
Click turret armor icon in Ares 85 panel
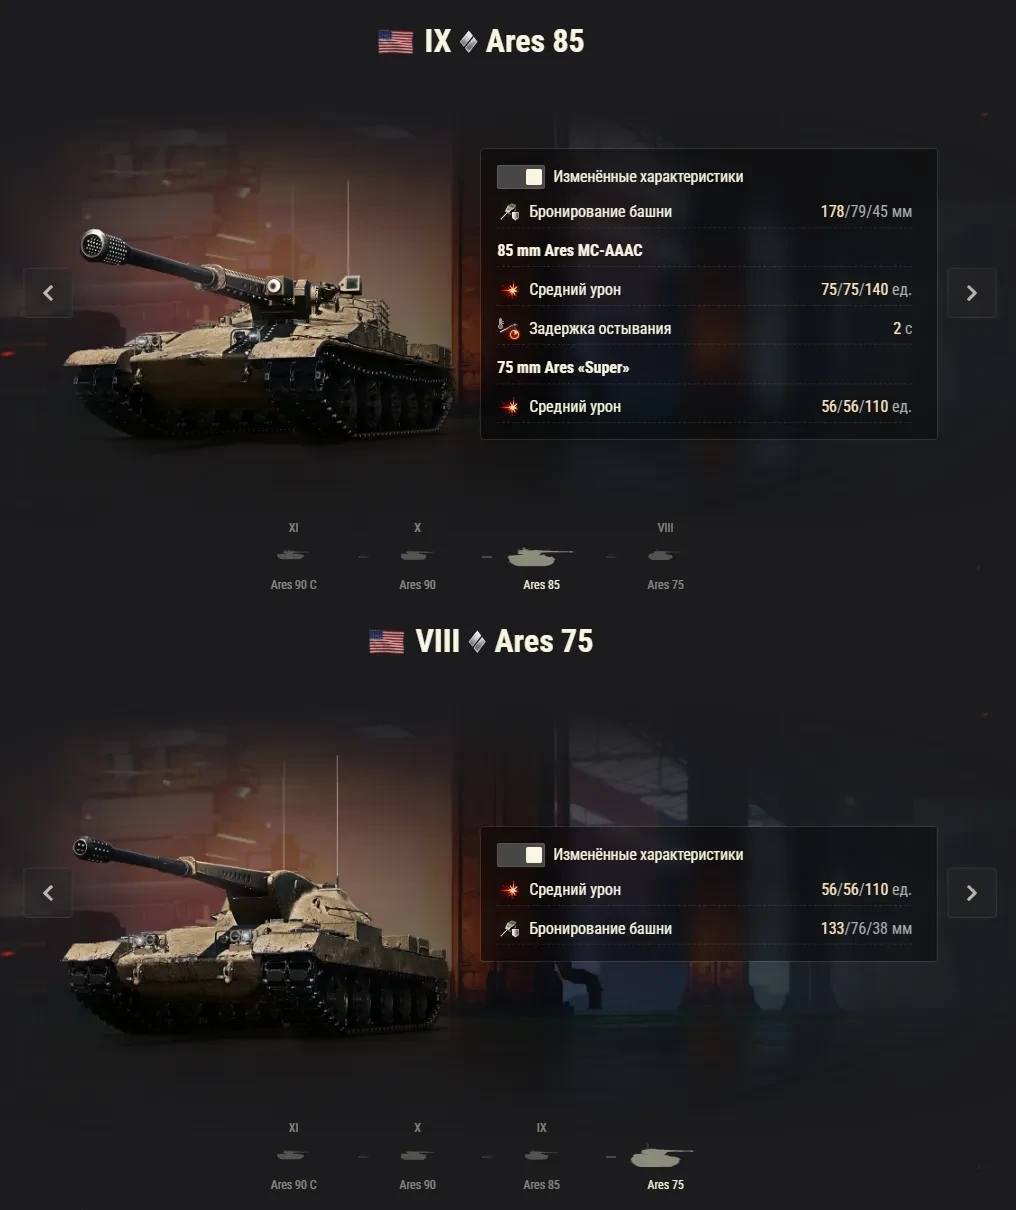pos(509,212)
